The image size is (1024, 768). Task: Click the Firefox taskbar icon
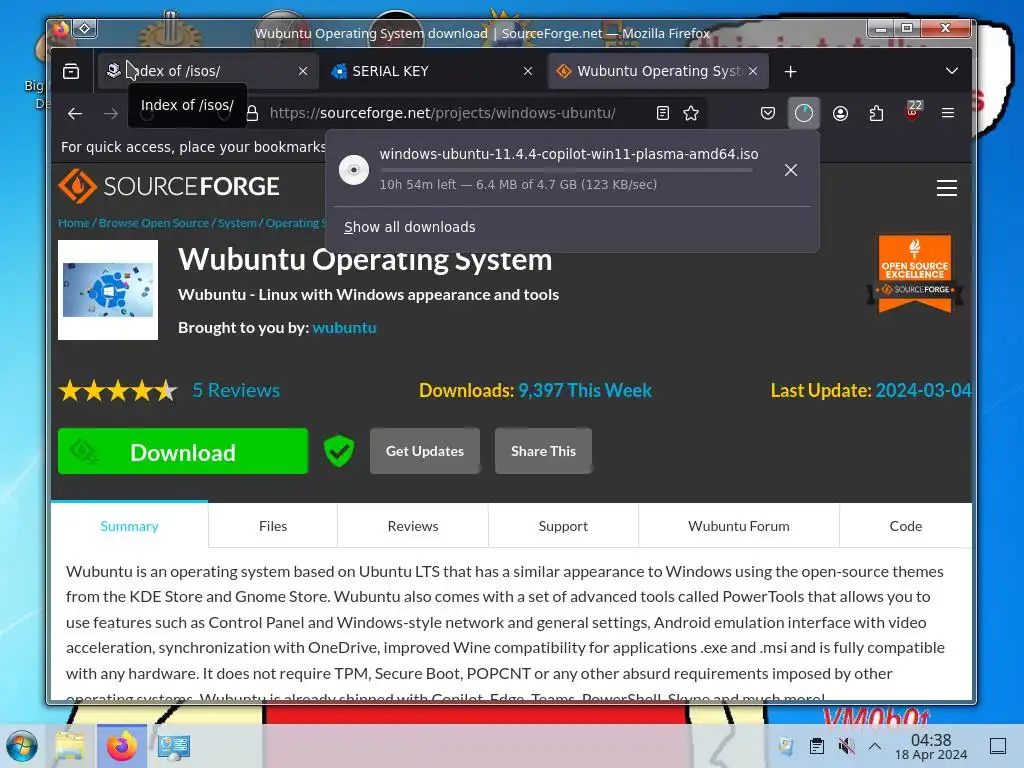pos(121,746)
